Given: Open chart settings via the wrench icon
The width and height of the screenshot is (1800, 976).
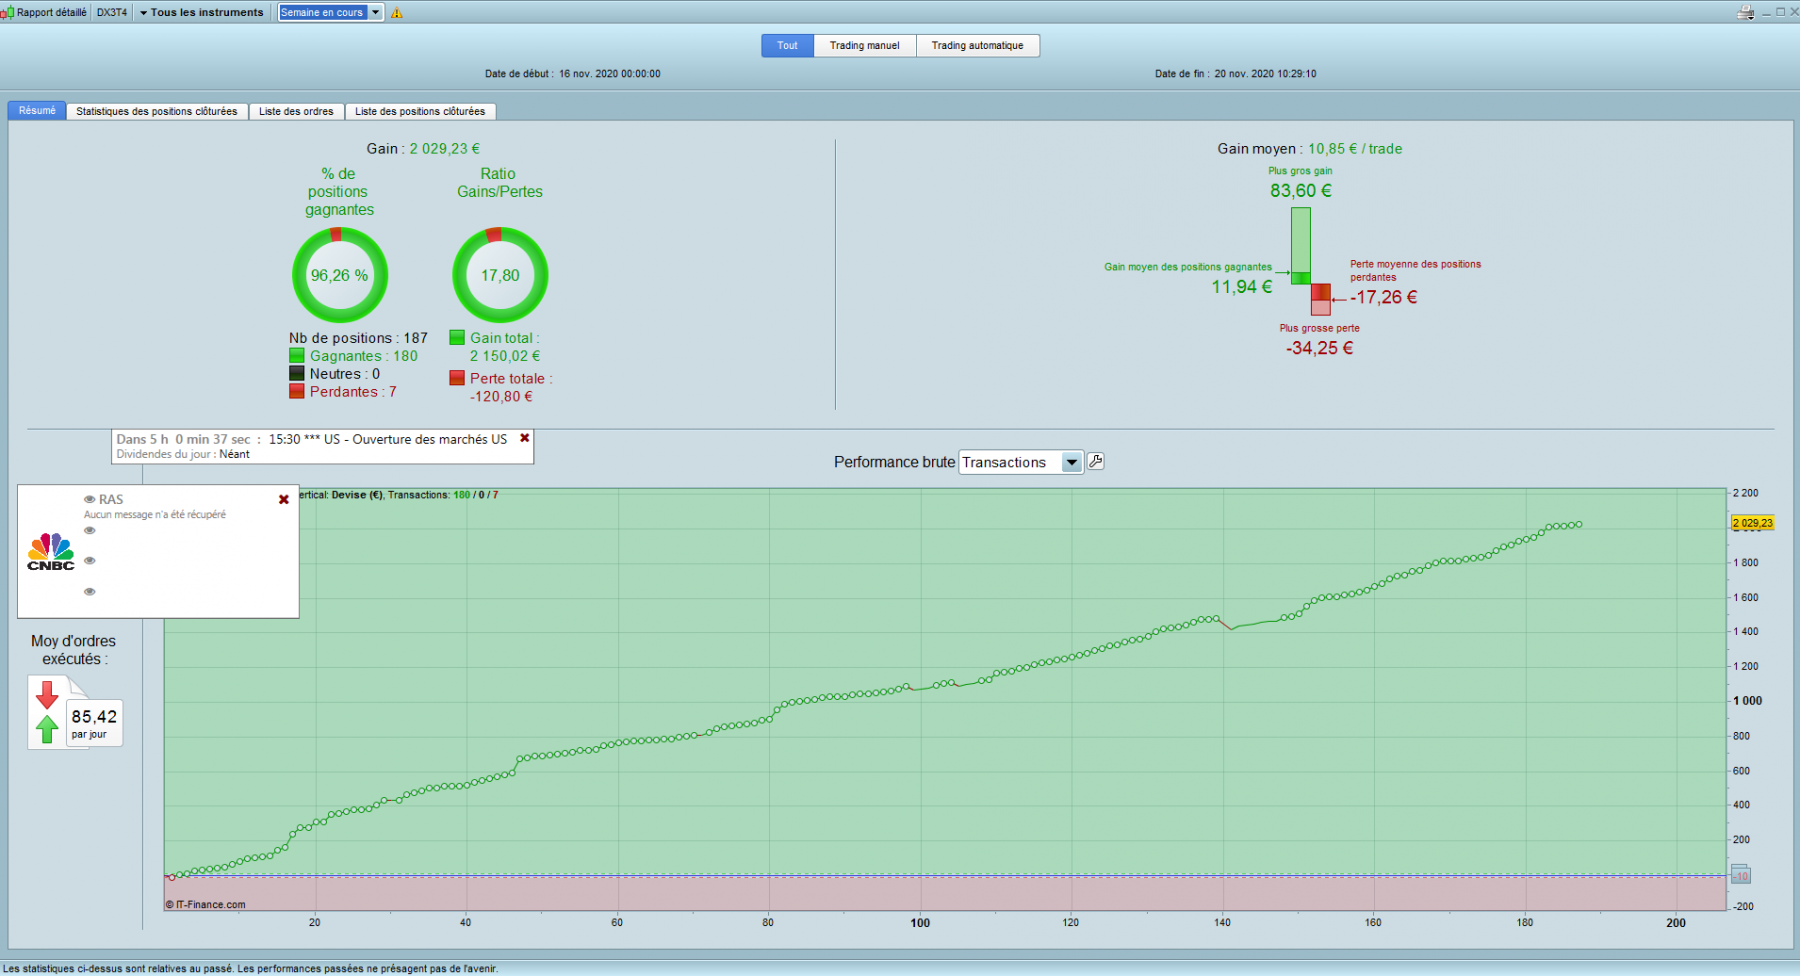Looking at the screenshot, I should pos(1096,461).
